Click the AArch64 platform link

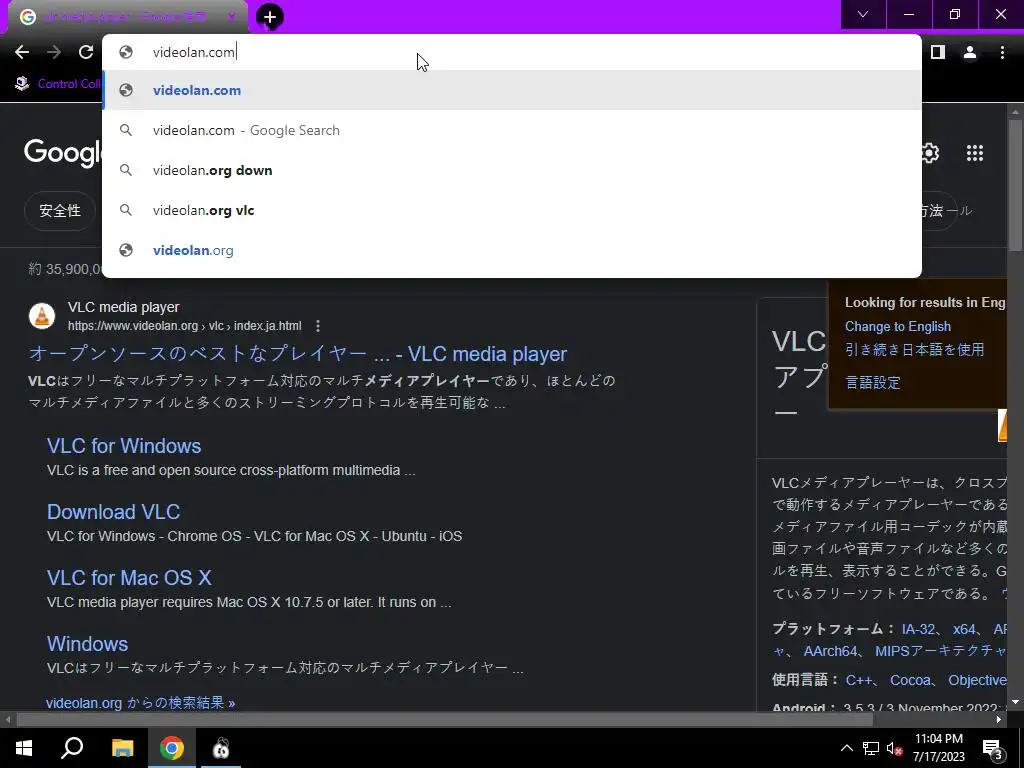[x=830, y=651]
